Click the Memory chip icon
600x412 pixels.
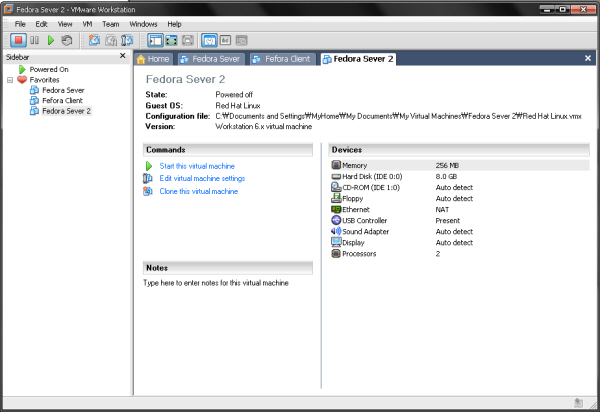(336, 165)
